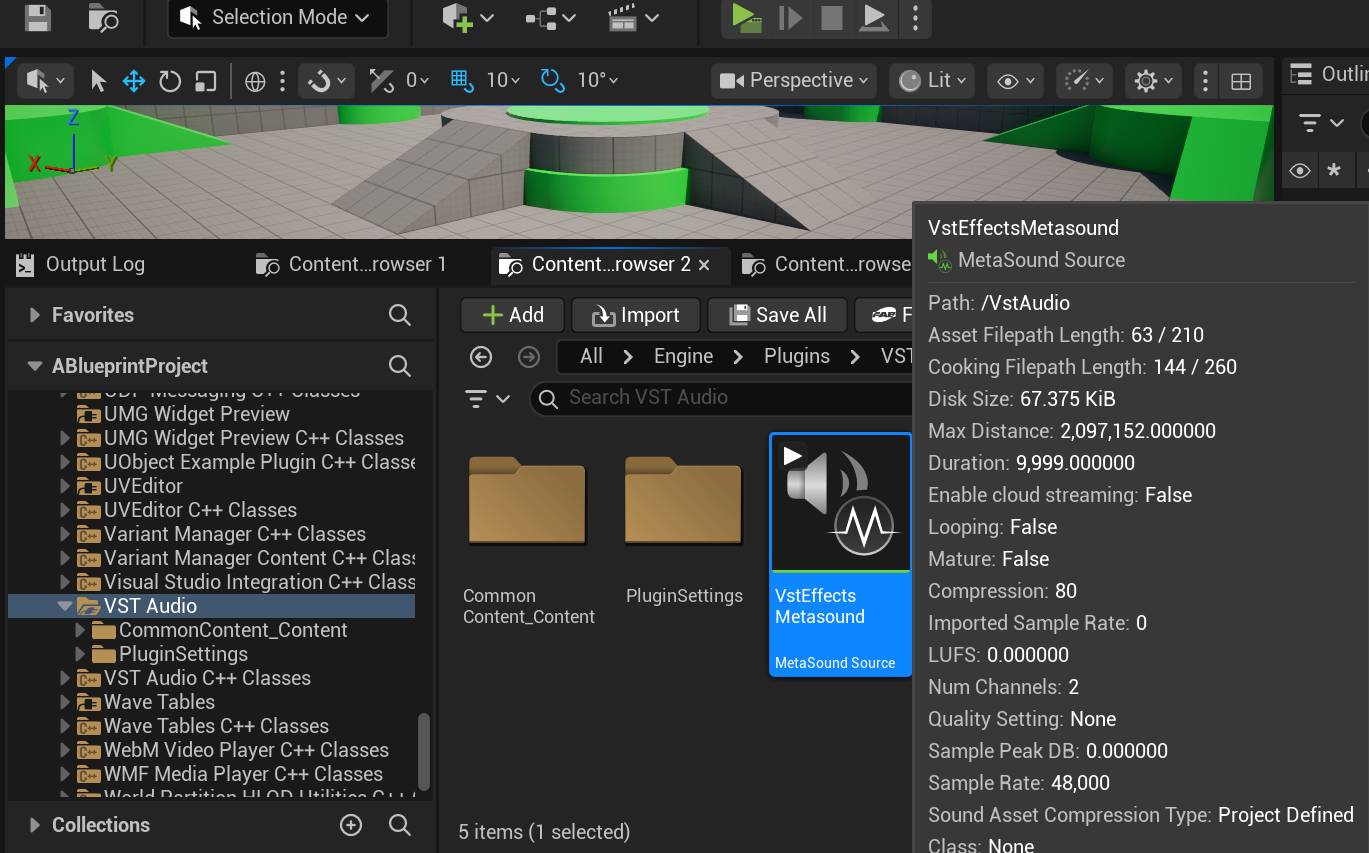
Task: Collapse the VST Audio folder tree
Action: [x=65, y=606]
